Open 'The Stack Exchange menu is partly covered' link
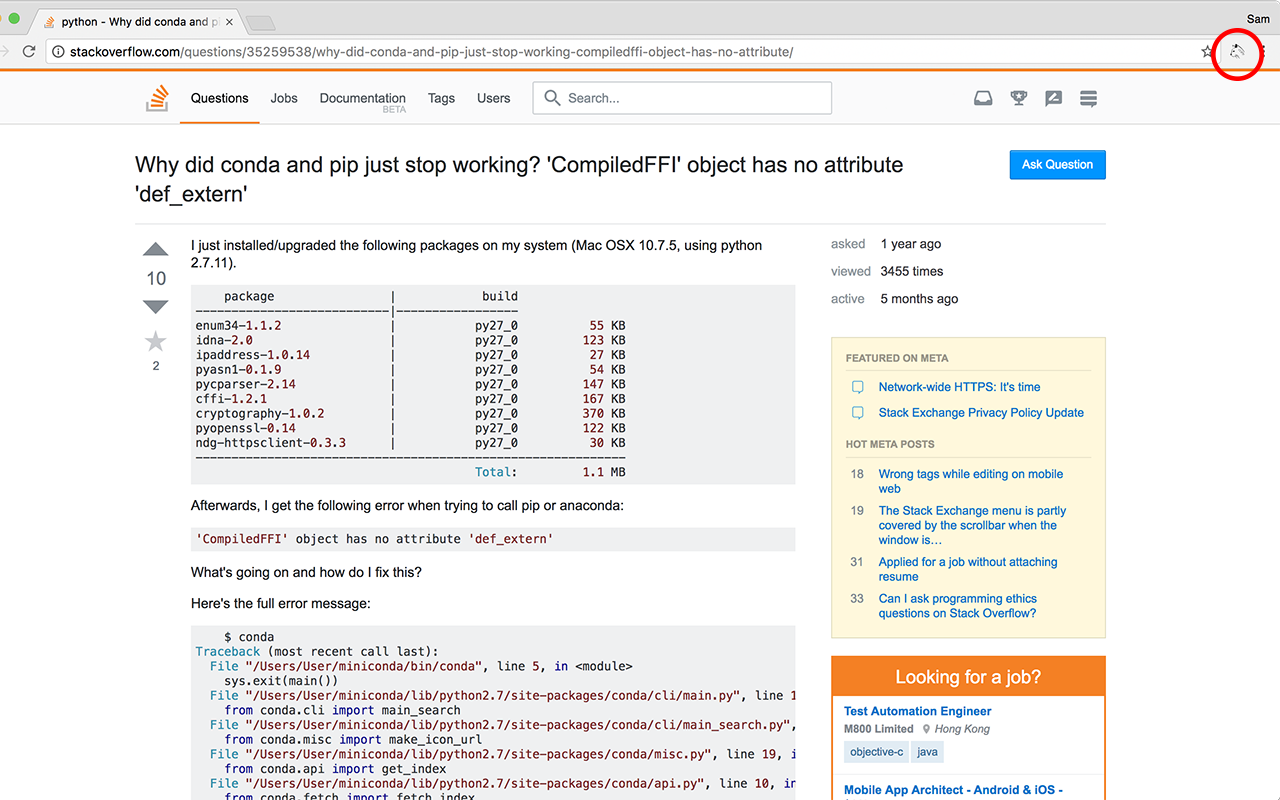The width and height of the screenshot is (1280, 800). click(972, 525)
